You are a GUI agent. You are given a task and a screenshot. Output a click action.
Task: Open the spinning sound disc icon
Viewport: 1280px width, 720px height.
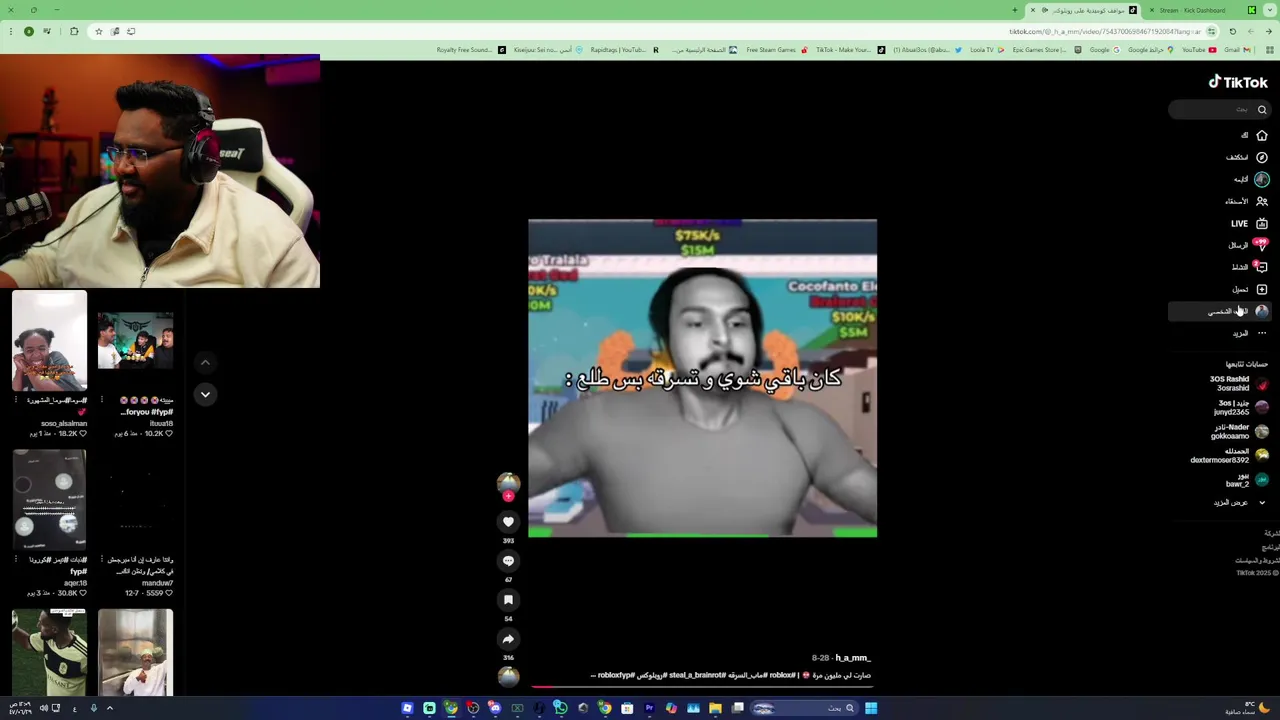click(x=508, y=676)
